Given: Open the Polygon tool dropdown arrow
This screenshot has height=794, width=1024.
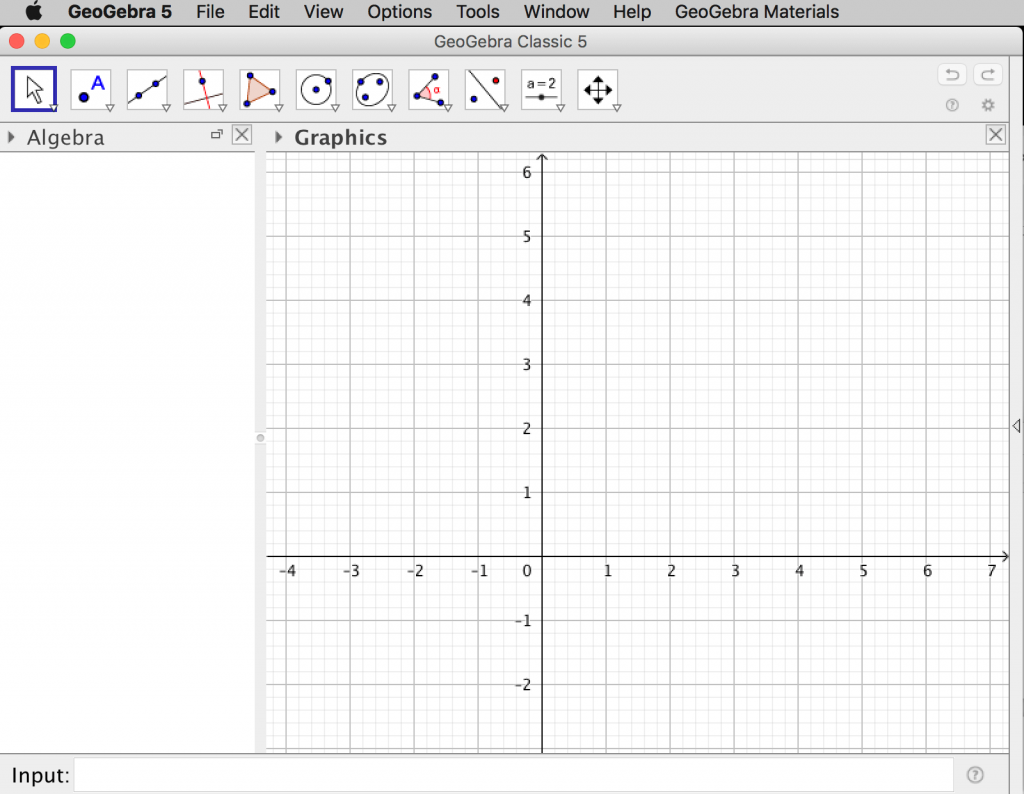Looking at the screenshot, I should (279, 108).
